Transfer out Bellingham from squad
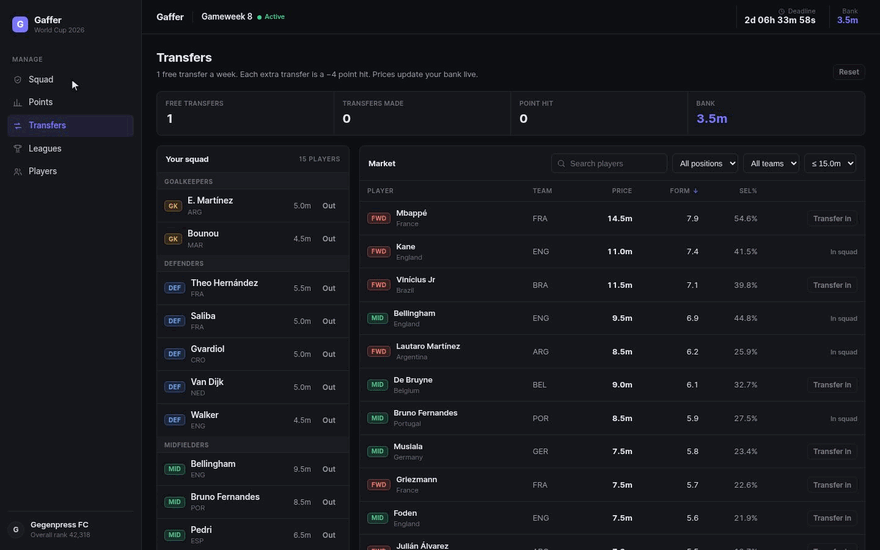This screenshot has height=550, width=880. coord(329,469)
